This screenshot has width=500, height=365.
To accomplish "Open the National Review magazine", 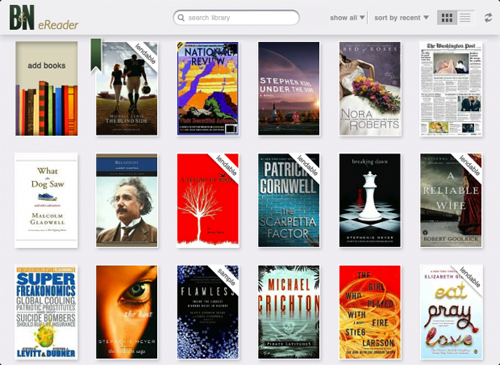I will click(x=208, y=89).
